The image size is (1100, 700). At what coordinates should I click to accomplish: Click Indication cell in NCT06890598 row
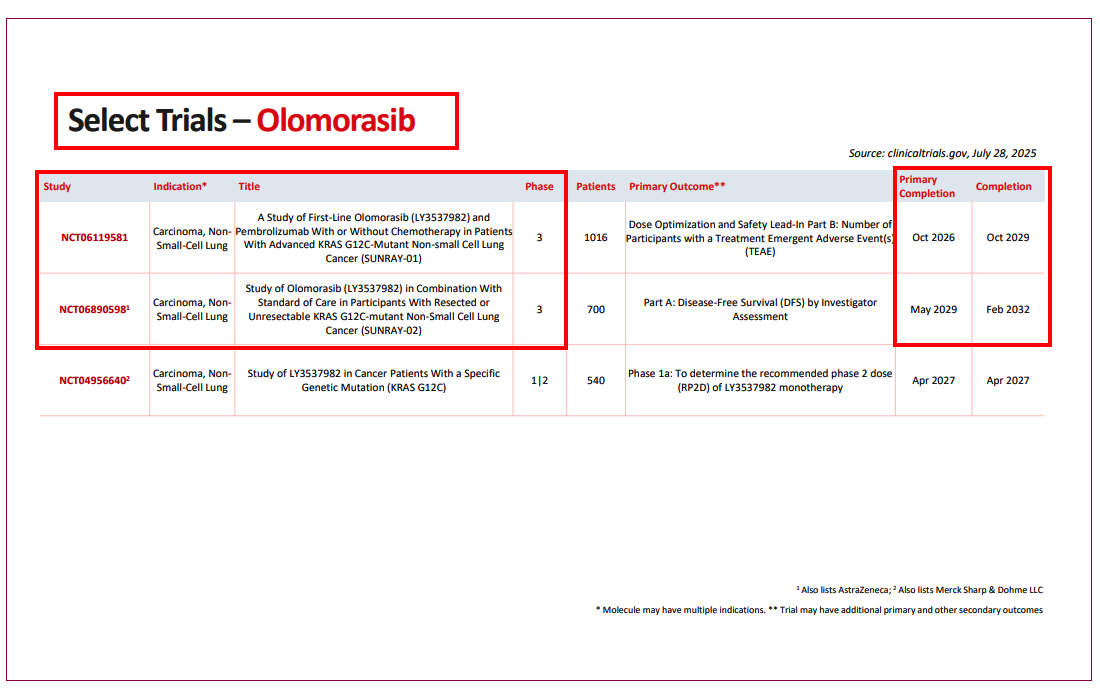192,309
